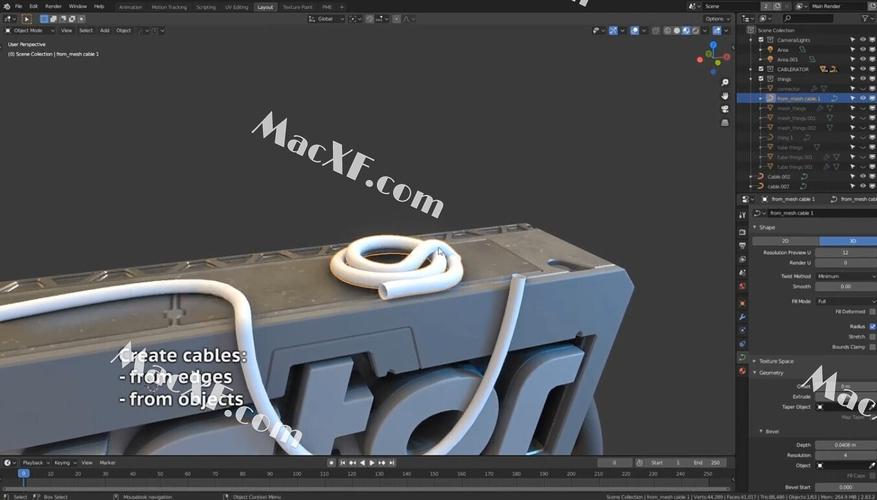Click the Resolution Preview U field
Image resolution: width=877 pixels, height=500 pixels.
point(846,253)
